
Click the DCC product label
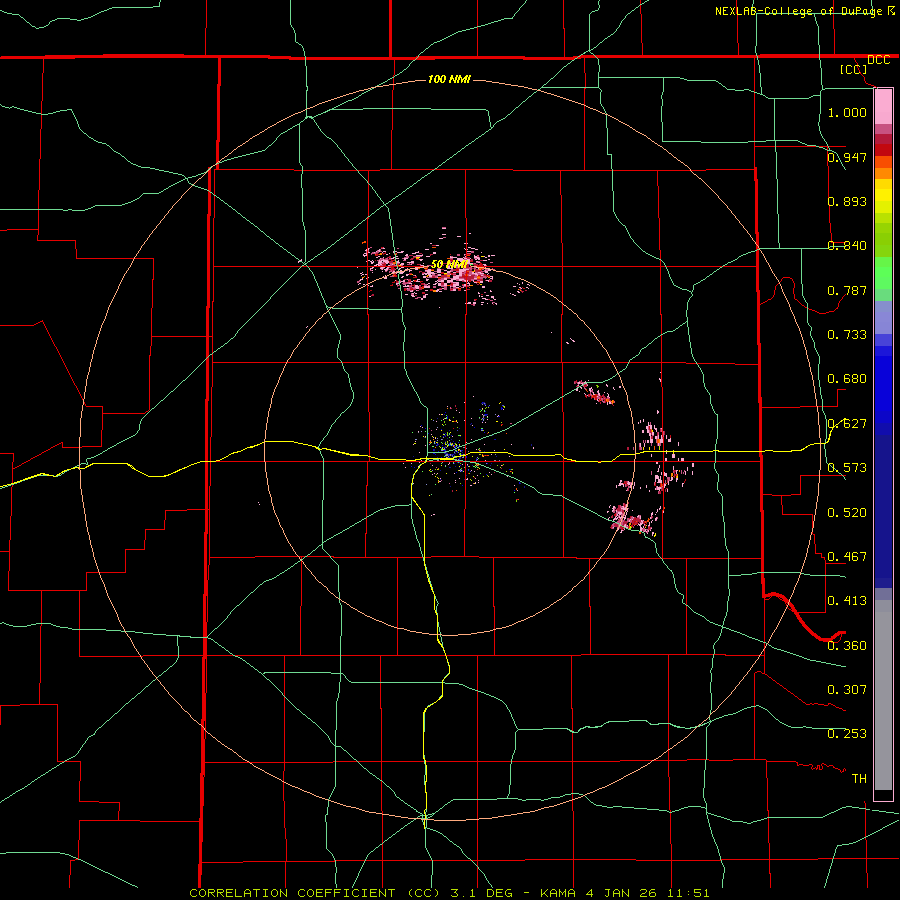coord(878,60)
